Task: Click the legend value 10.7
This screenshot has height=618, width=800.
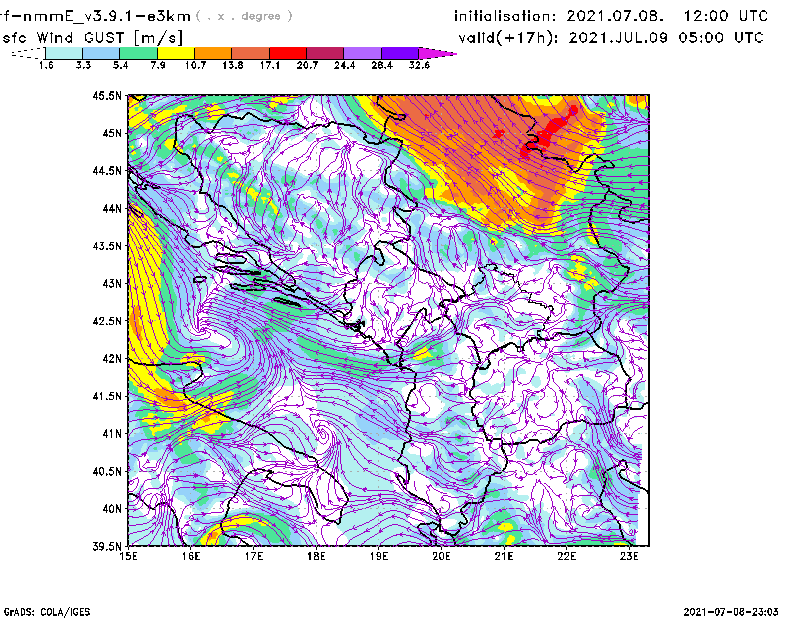Action: pos(195,65)
